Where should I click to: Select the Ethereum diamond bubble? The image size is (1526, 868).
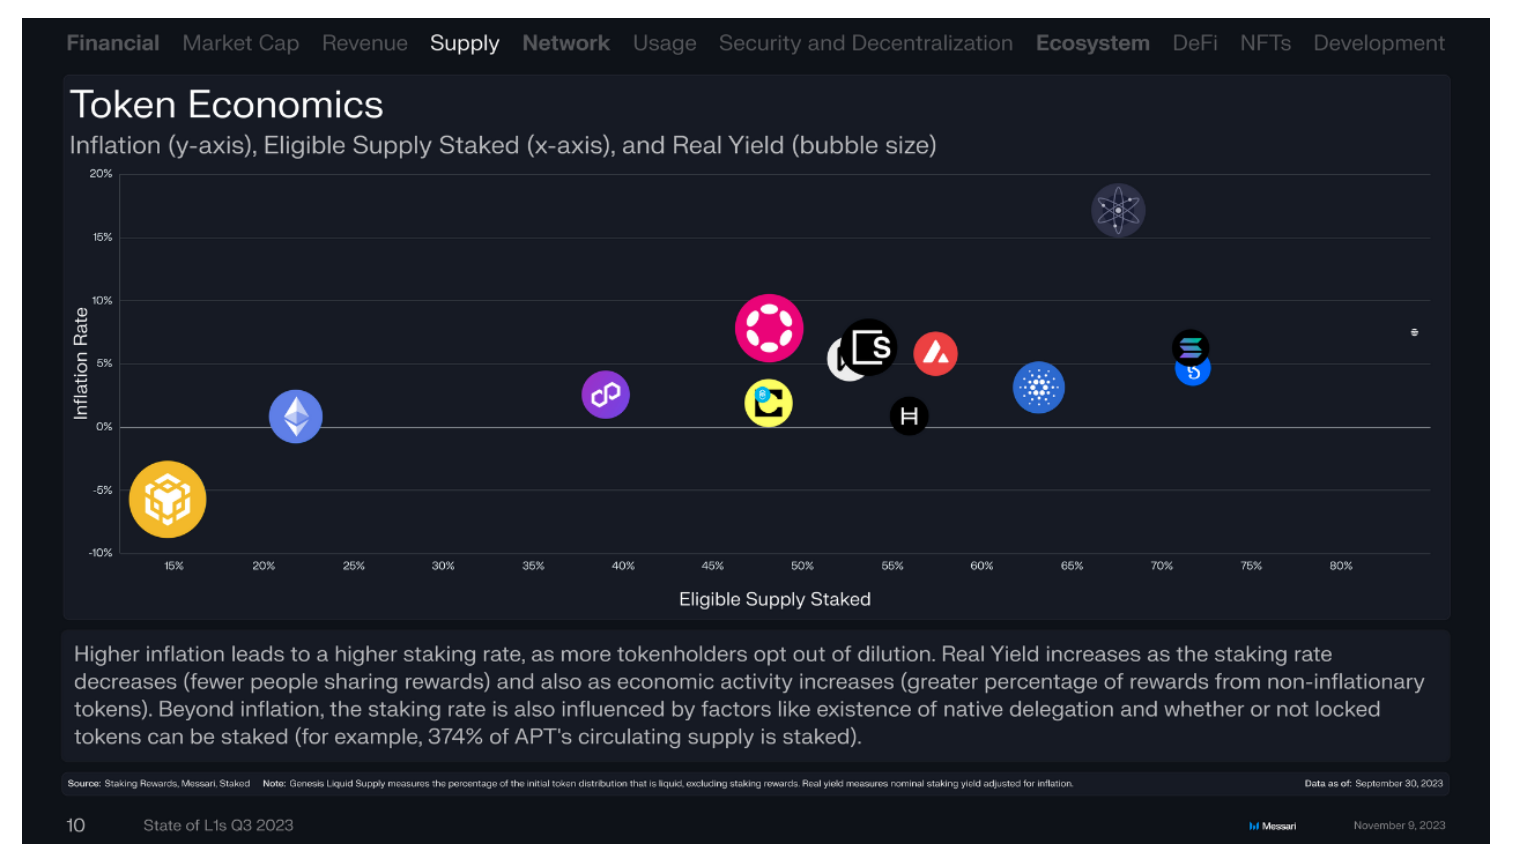point(296,416)
